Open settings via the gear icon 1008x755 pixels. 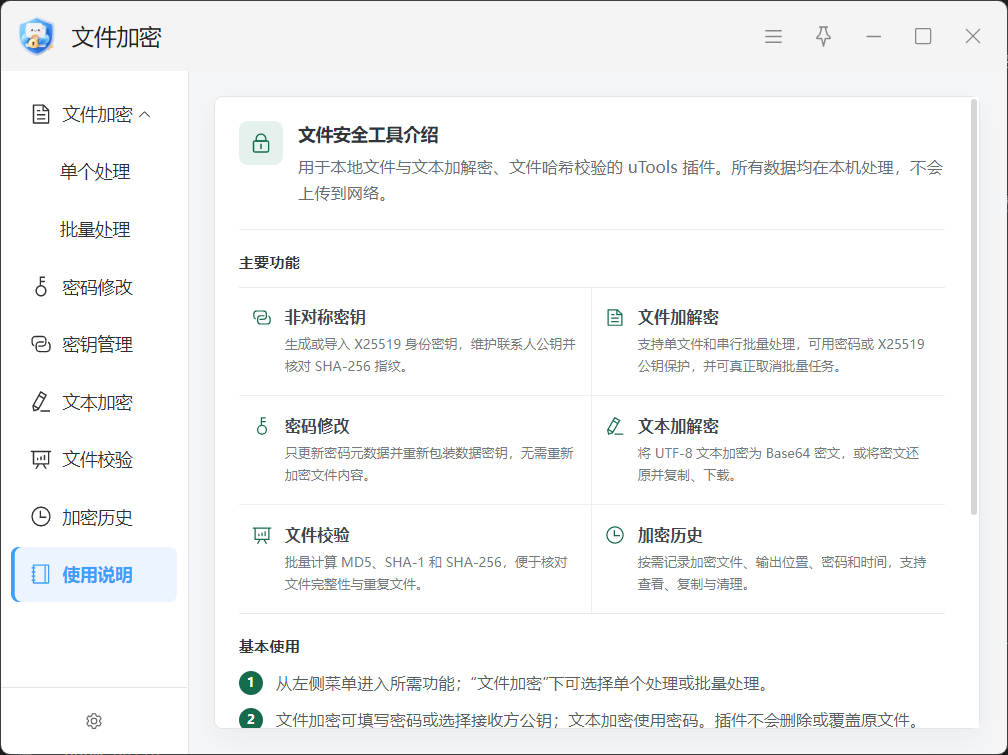(x=94, y=721)
